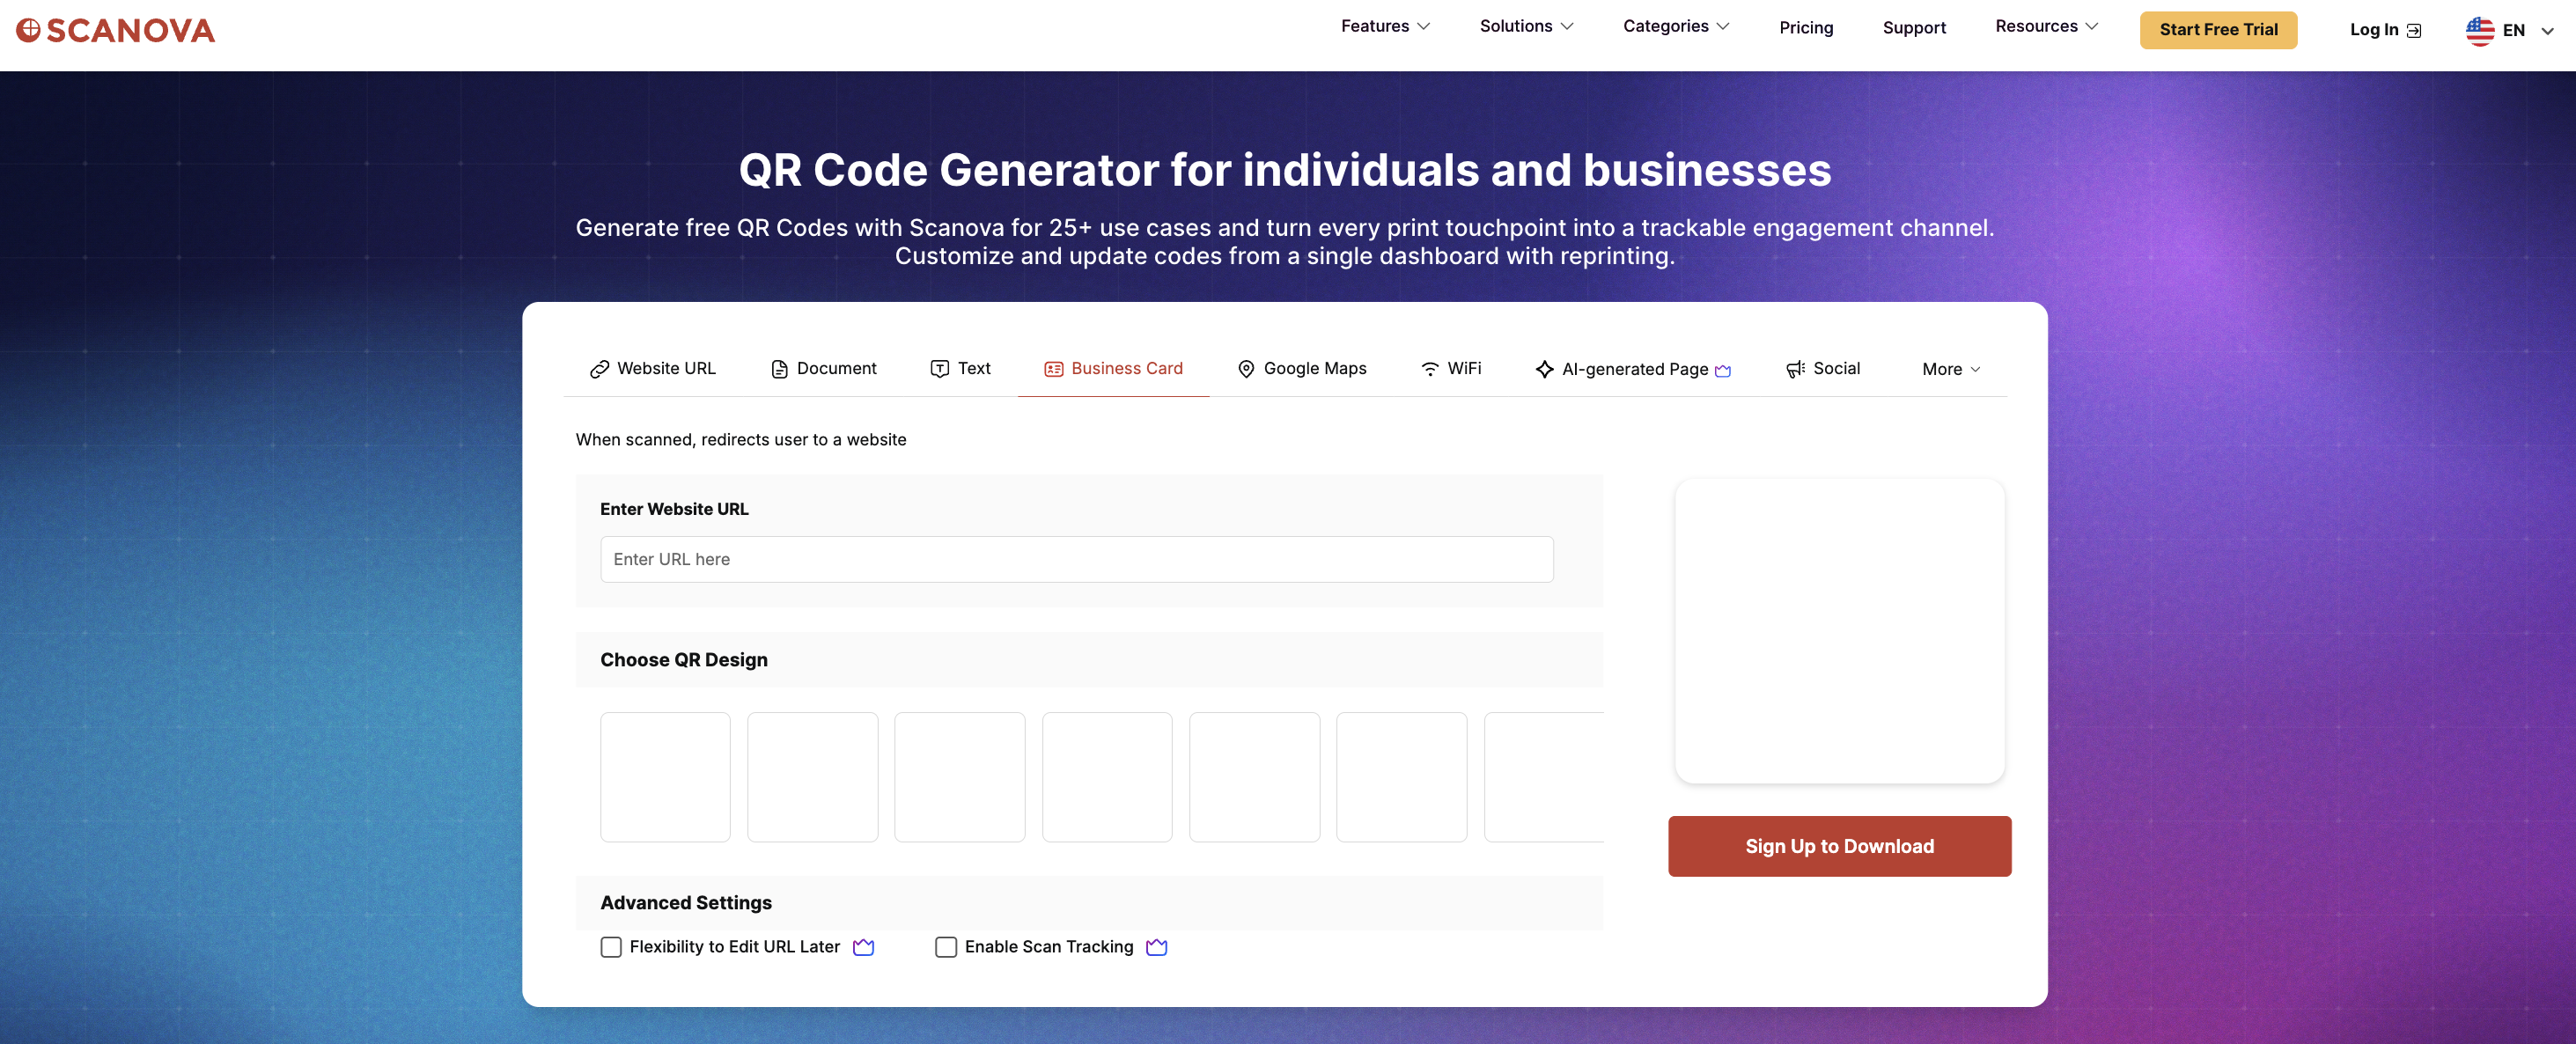Click the Start Free Trial button
This screenshot has height=1044, width=2576.
point(2218,30)
